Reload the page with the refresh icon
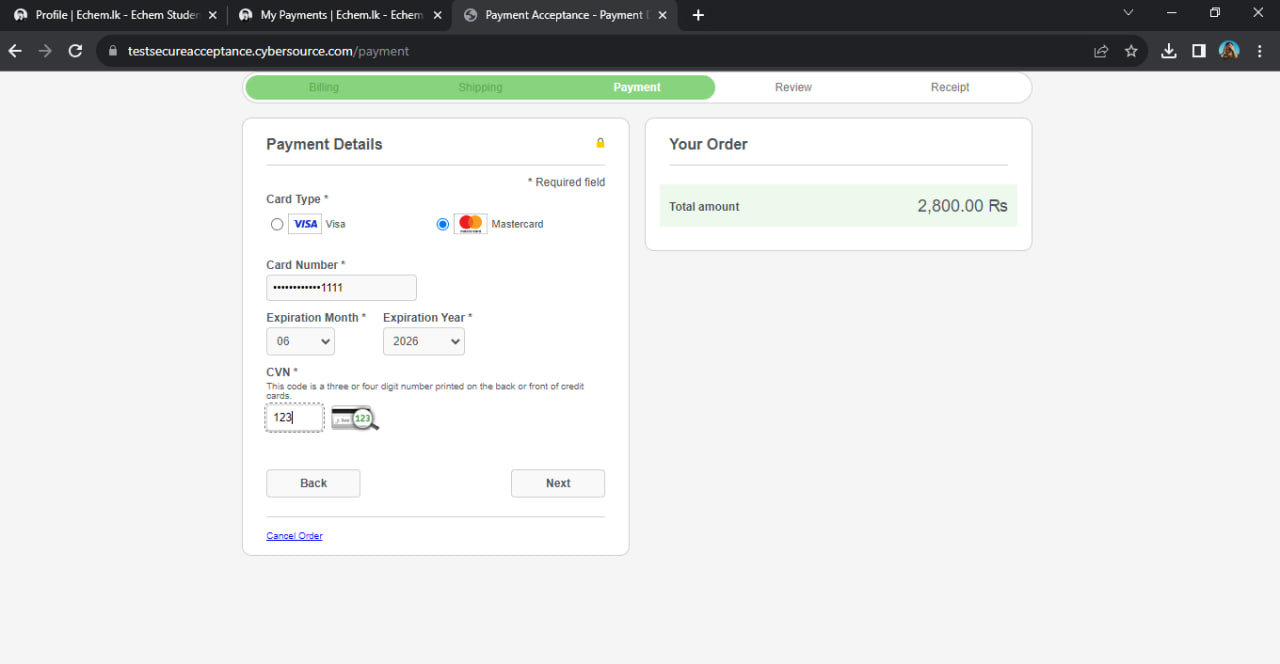Viewport: 1280px width, 664px height. click(75, 51)
